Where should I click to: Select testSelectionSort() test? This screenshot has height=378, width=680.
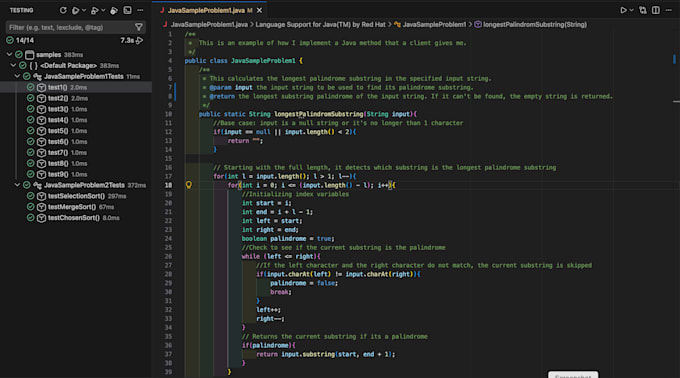coord(76,196)
